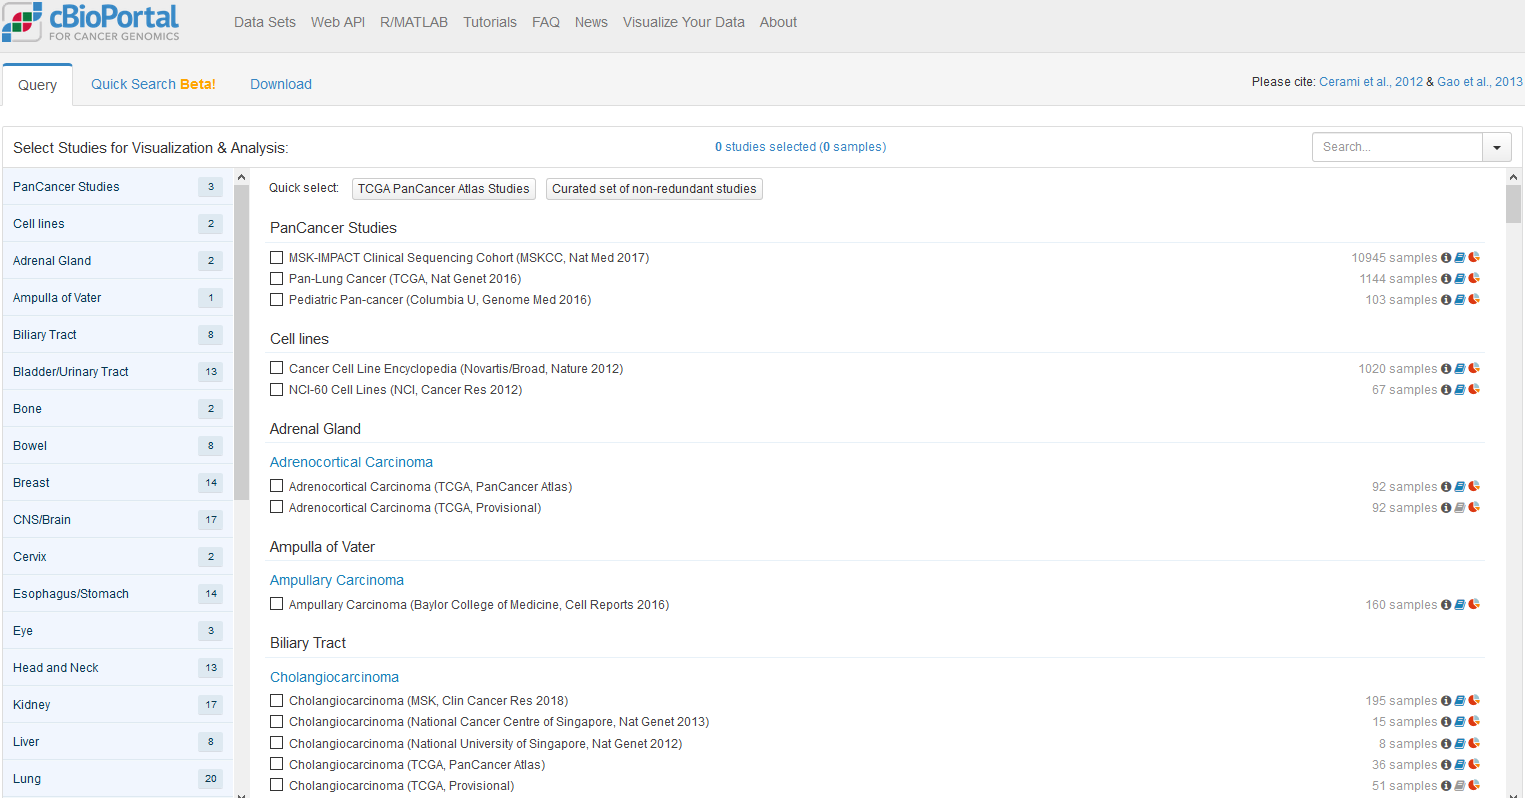Image resolution: width=1525 pixels, height=798 pixels.
Task: Open the dropdown arrow next to search box
Action: click(1496, 147)
